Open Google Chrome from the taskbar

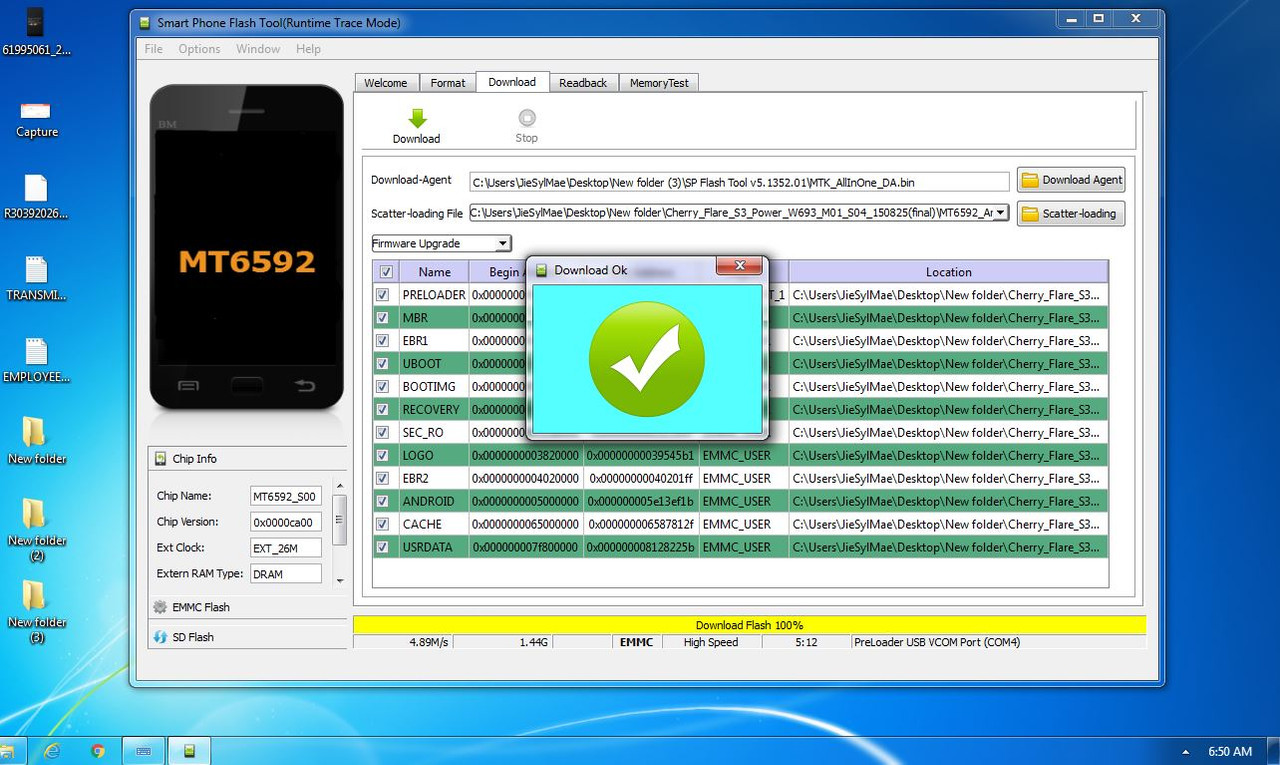(98, 750)
